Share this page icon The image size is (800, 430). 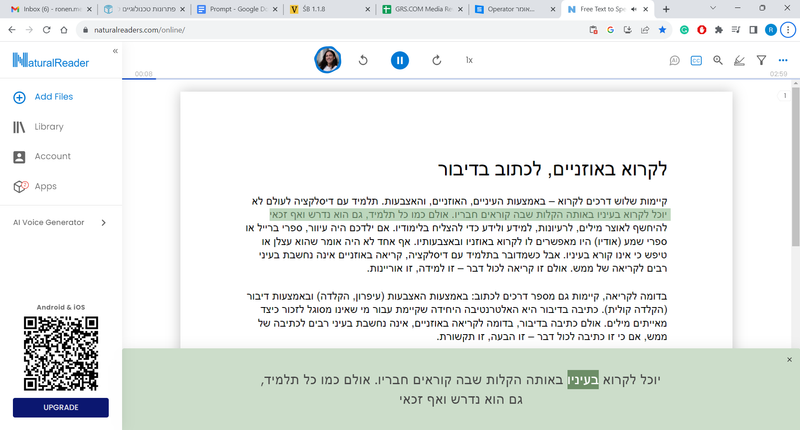point(645,30)
